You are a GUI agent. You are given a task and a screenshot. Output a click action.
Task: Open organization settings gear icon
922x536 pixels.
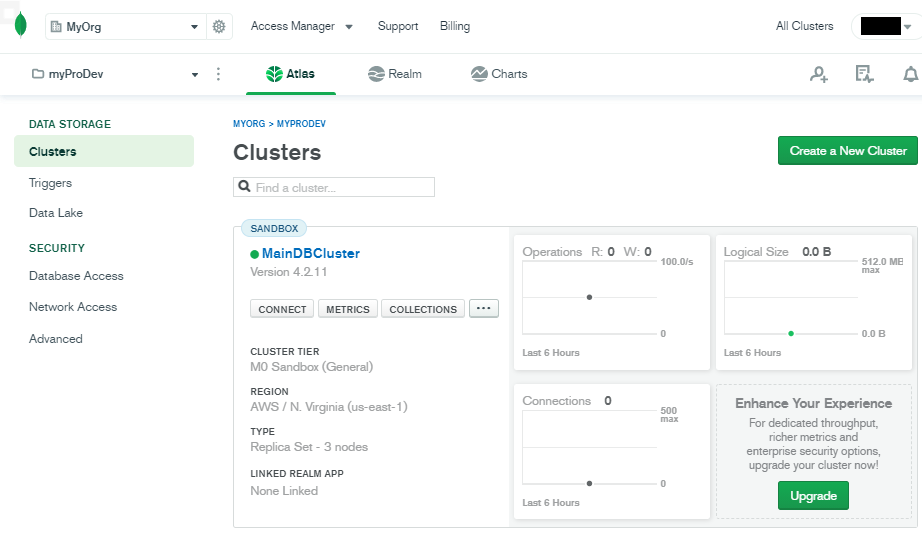click(219, 26)
